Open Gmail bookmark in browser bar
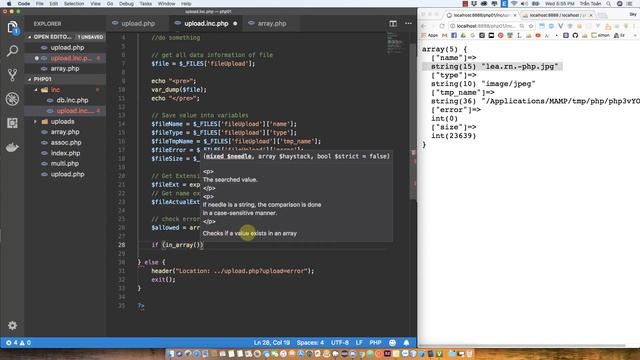The image size is (640, 360). (x=444, y=36)
